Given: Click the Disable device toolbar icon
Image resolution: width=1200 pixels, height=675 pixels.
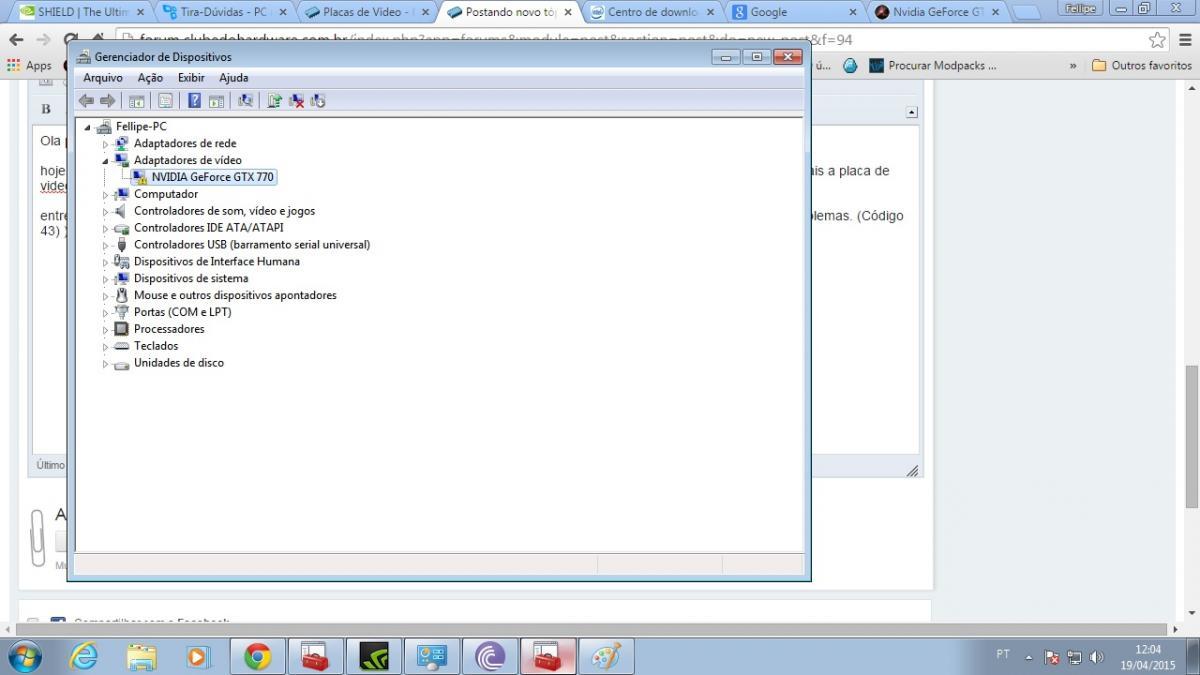Looking at the screenshot, I should click(x=318, y=101).
